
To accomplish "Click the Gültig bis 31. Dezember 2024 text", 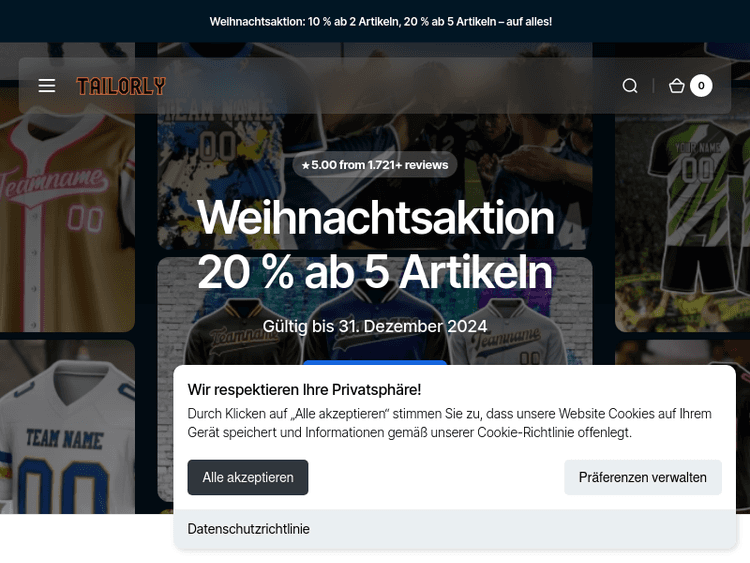I will (x=375, y=326).
